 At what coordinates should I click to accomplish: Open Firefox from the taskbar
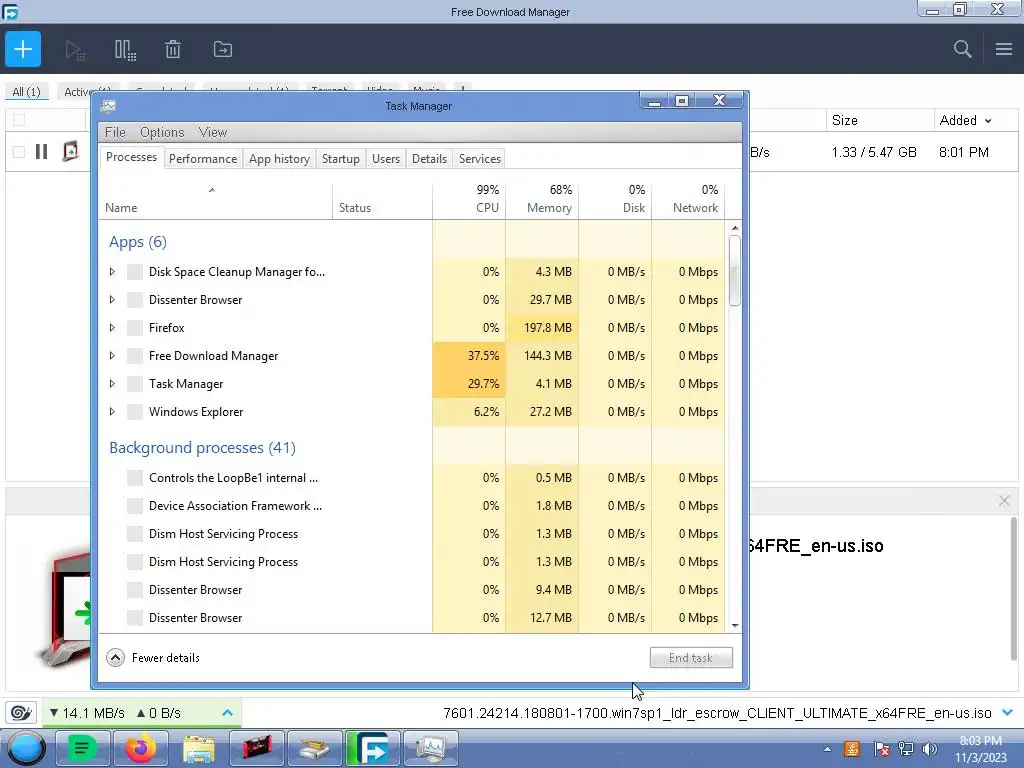pos(140,748)
